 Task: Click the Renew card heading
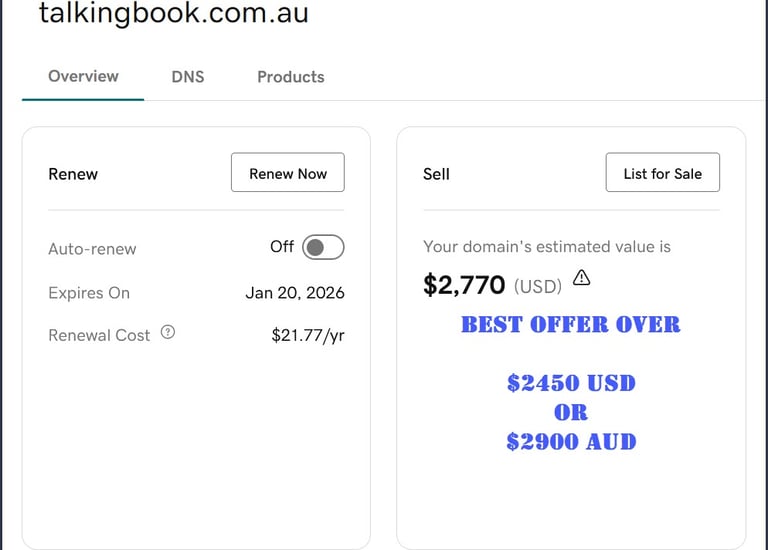coord(73,174)
